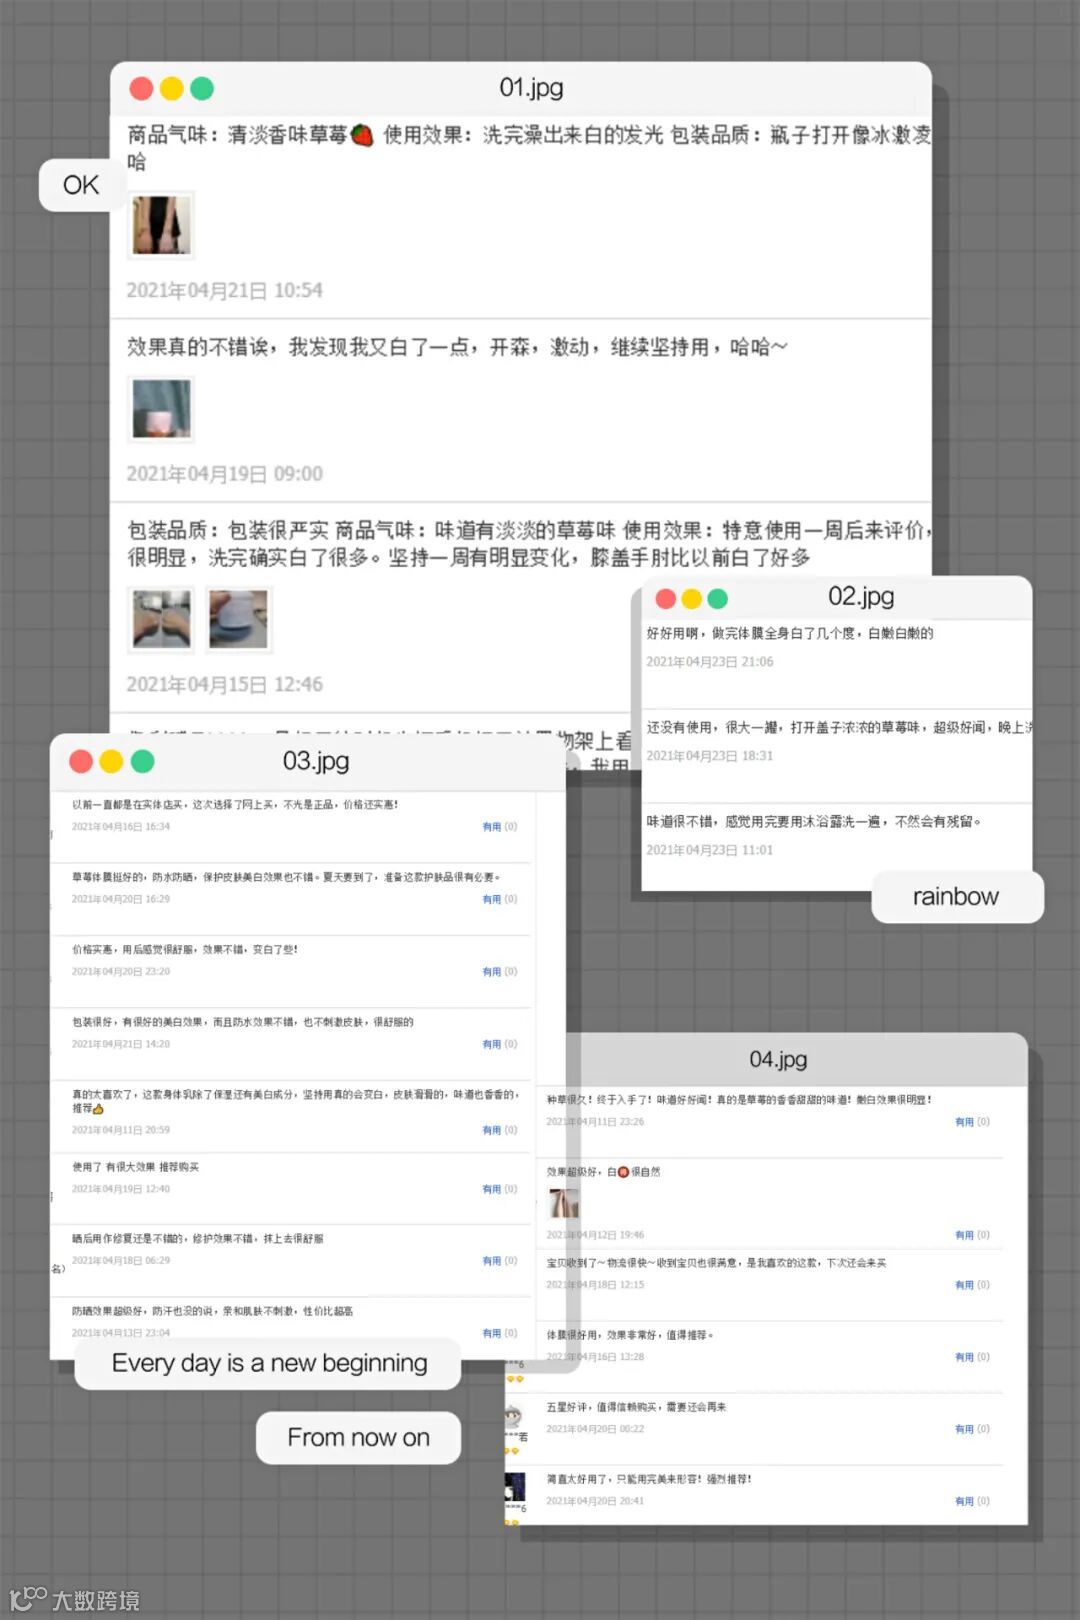Click 有用 on the 04月21日 14:20 review
The width and height of the screenshot is (1080, 1620).
492,1044
